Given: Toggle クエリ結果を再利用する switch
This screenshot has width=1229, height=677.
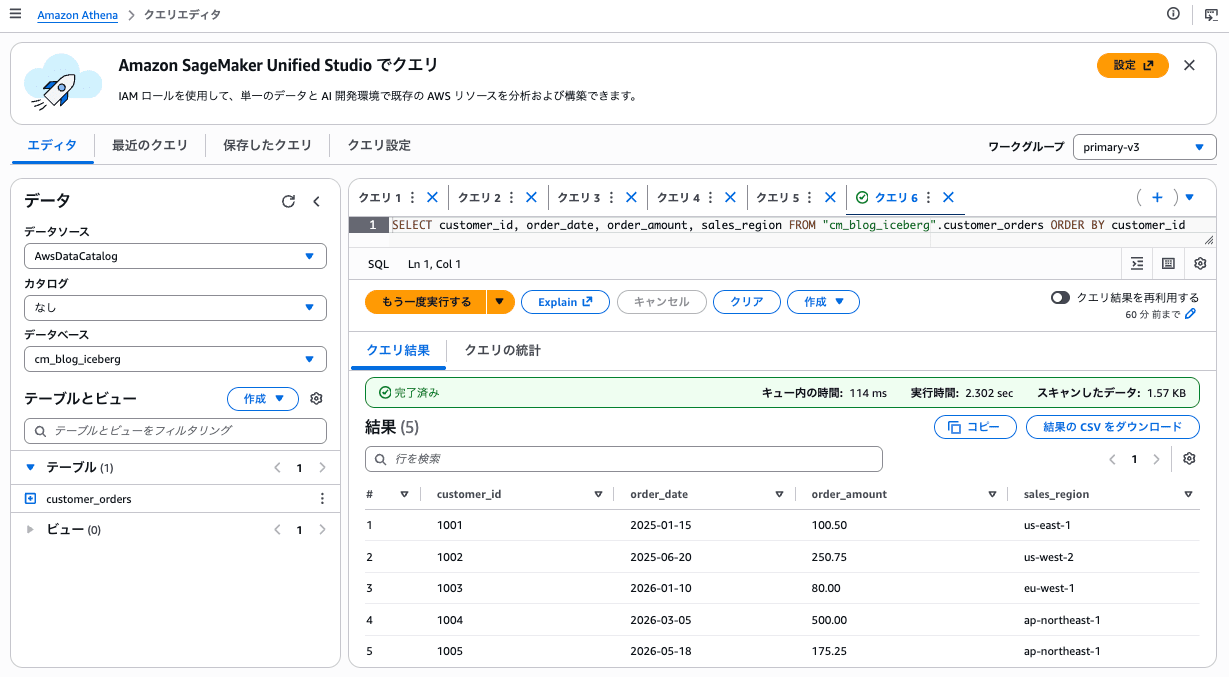Looking at the screenshot, I should pos(1060,298).
